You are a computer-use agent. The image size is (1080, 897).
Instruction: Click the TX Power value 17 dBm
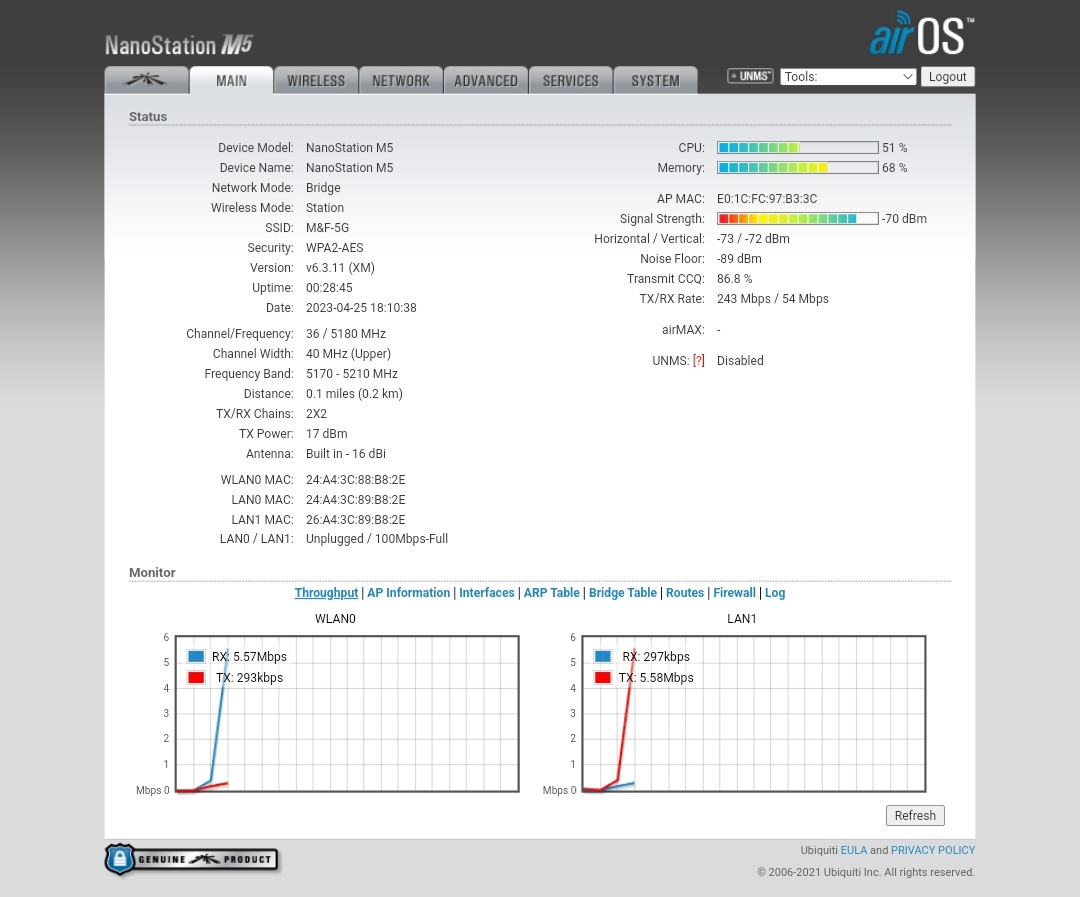[x=326, y=433]
